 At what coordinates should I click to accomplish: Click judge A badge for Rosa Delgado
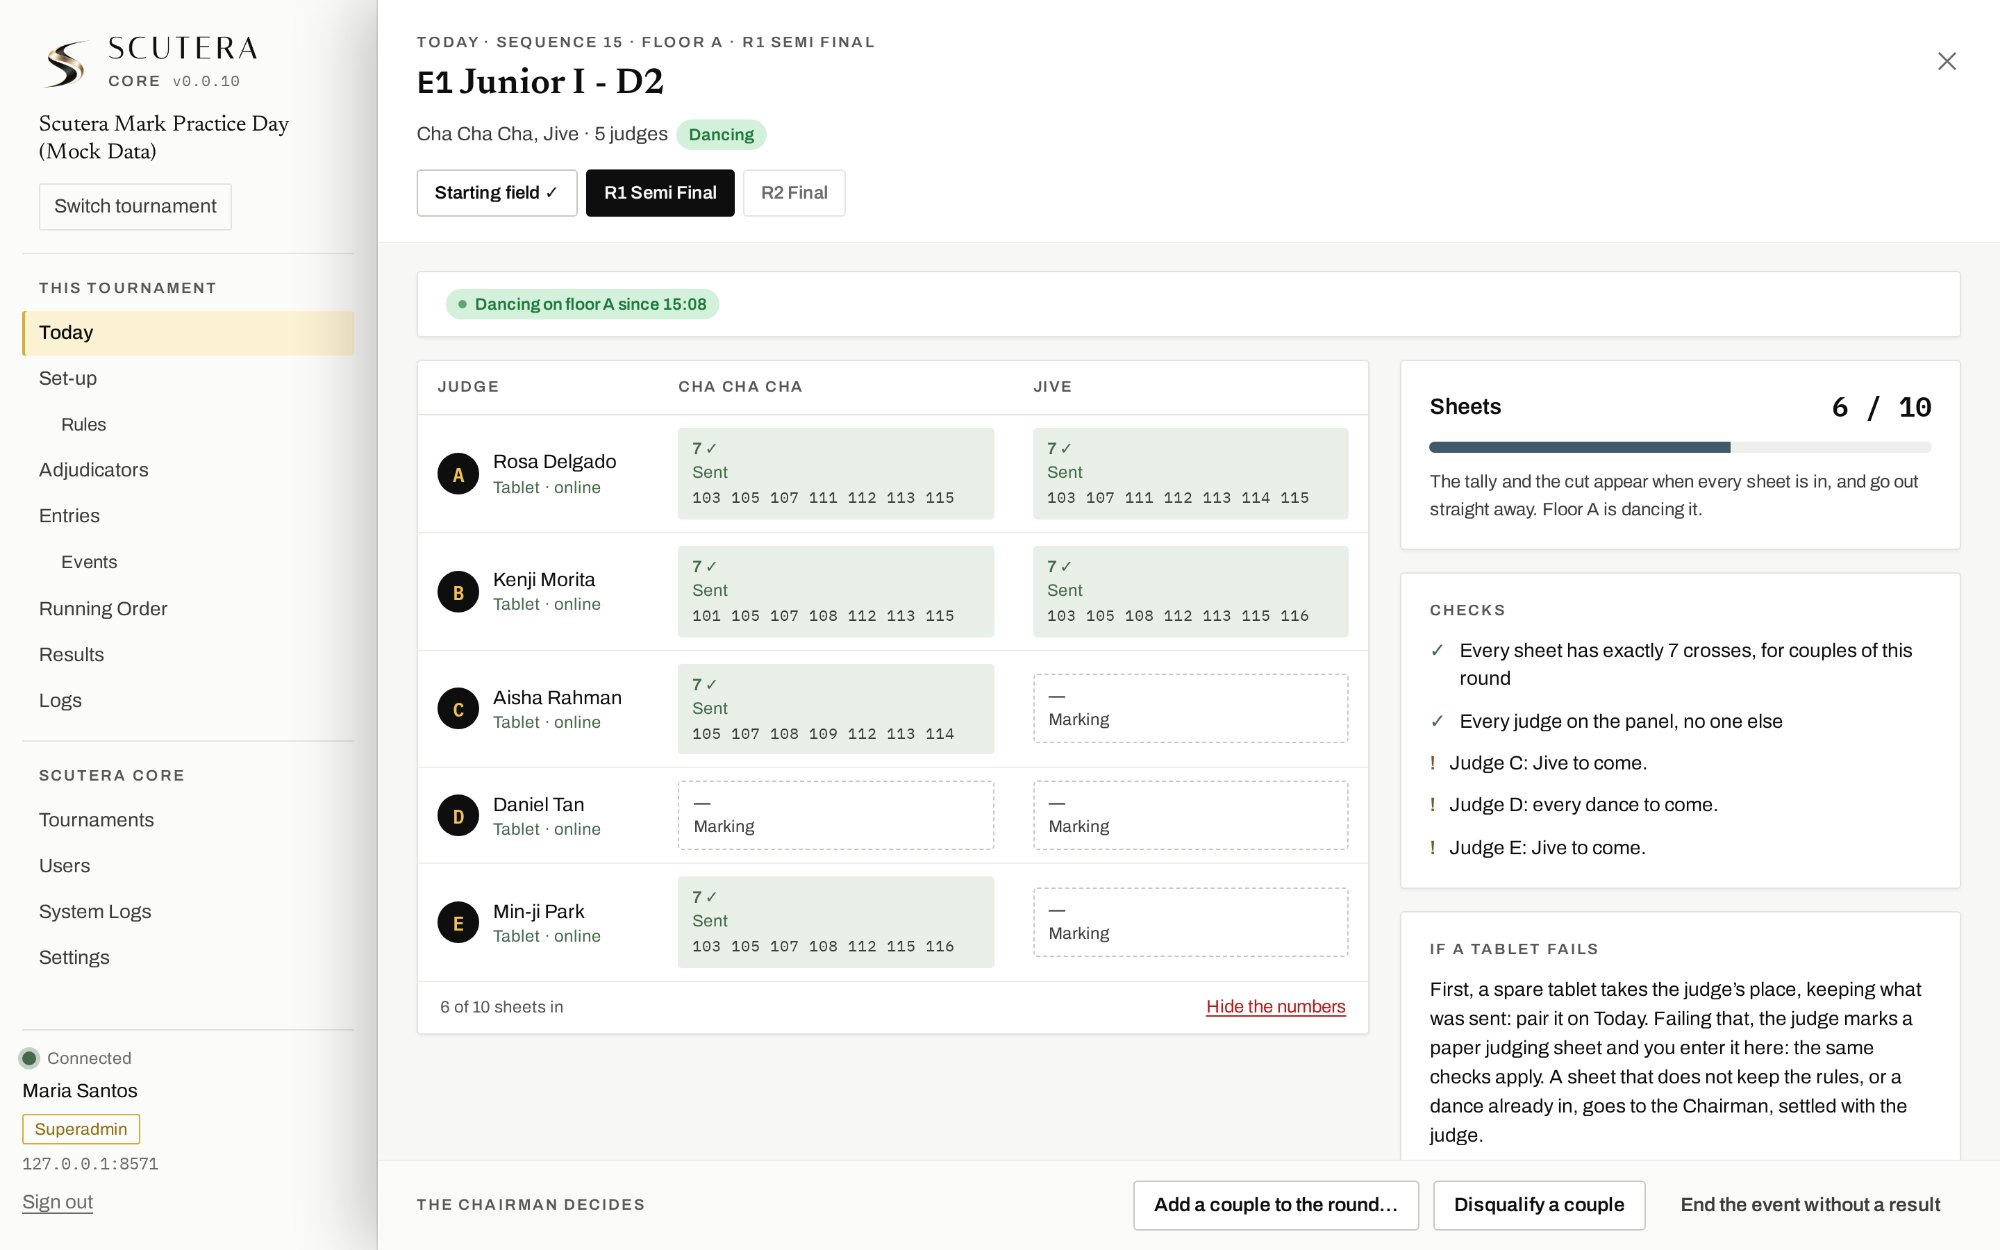(x=458, y=474)
